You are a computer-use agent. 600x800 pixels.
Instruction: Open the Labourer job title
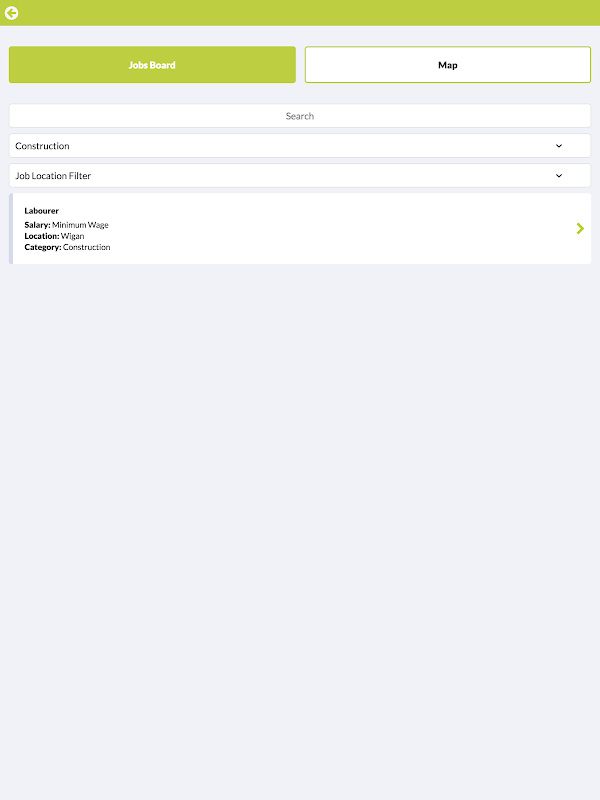[42, 211]
